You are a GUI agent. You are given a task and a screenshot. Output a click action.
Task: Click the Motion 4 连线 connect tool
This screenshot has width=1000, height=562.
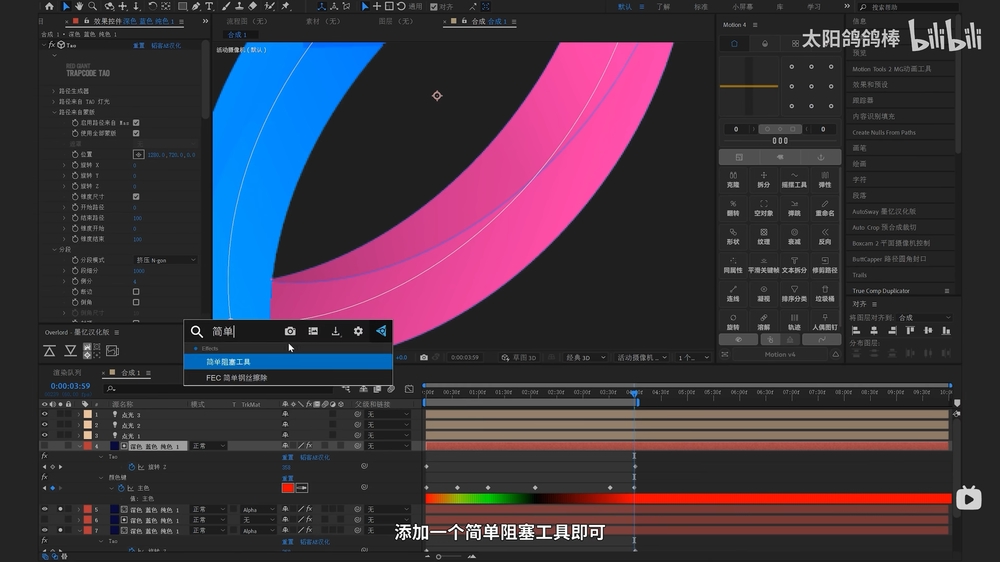pyautogui.click(x=733, y=293)
